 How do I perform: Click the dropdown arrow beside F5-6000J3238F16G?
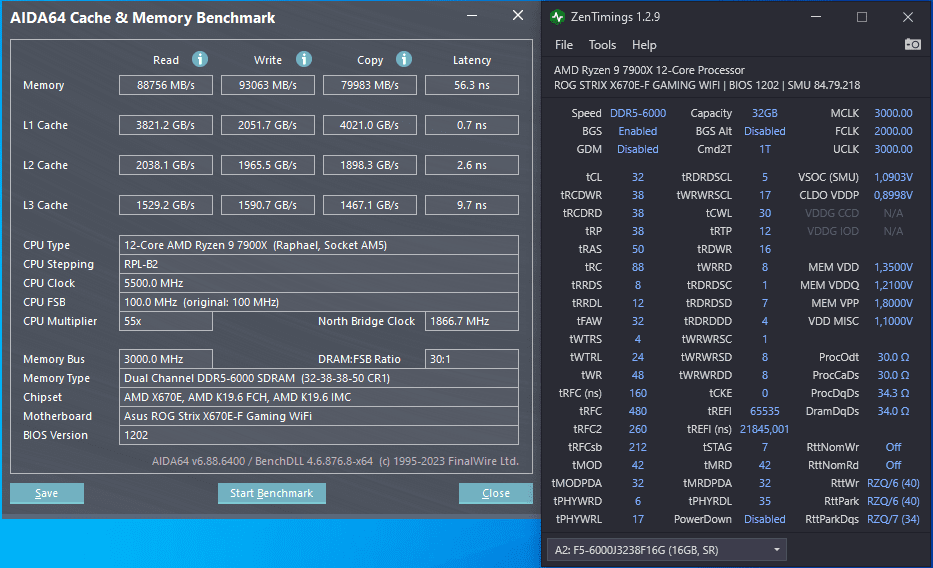point(777,550)
